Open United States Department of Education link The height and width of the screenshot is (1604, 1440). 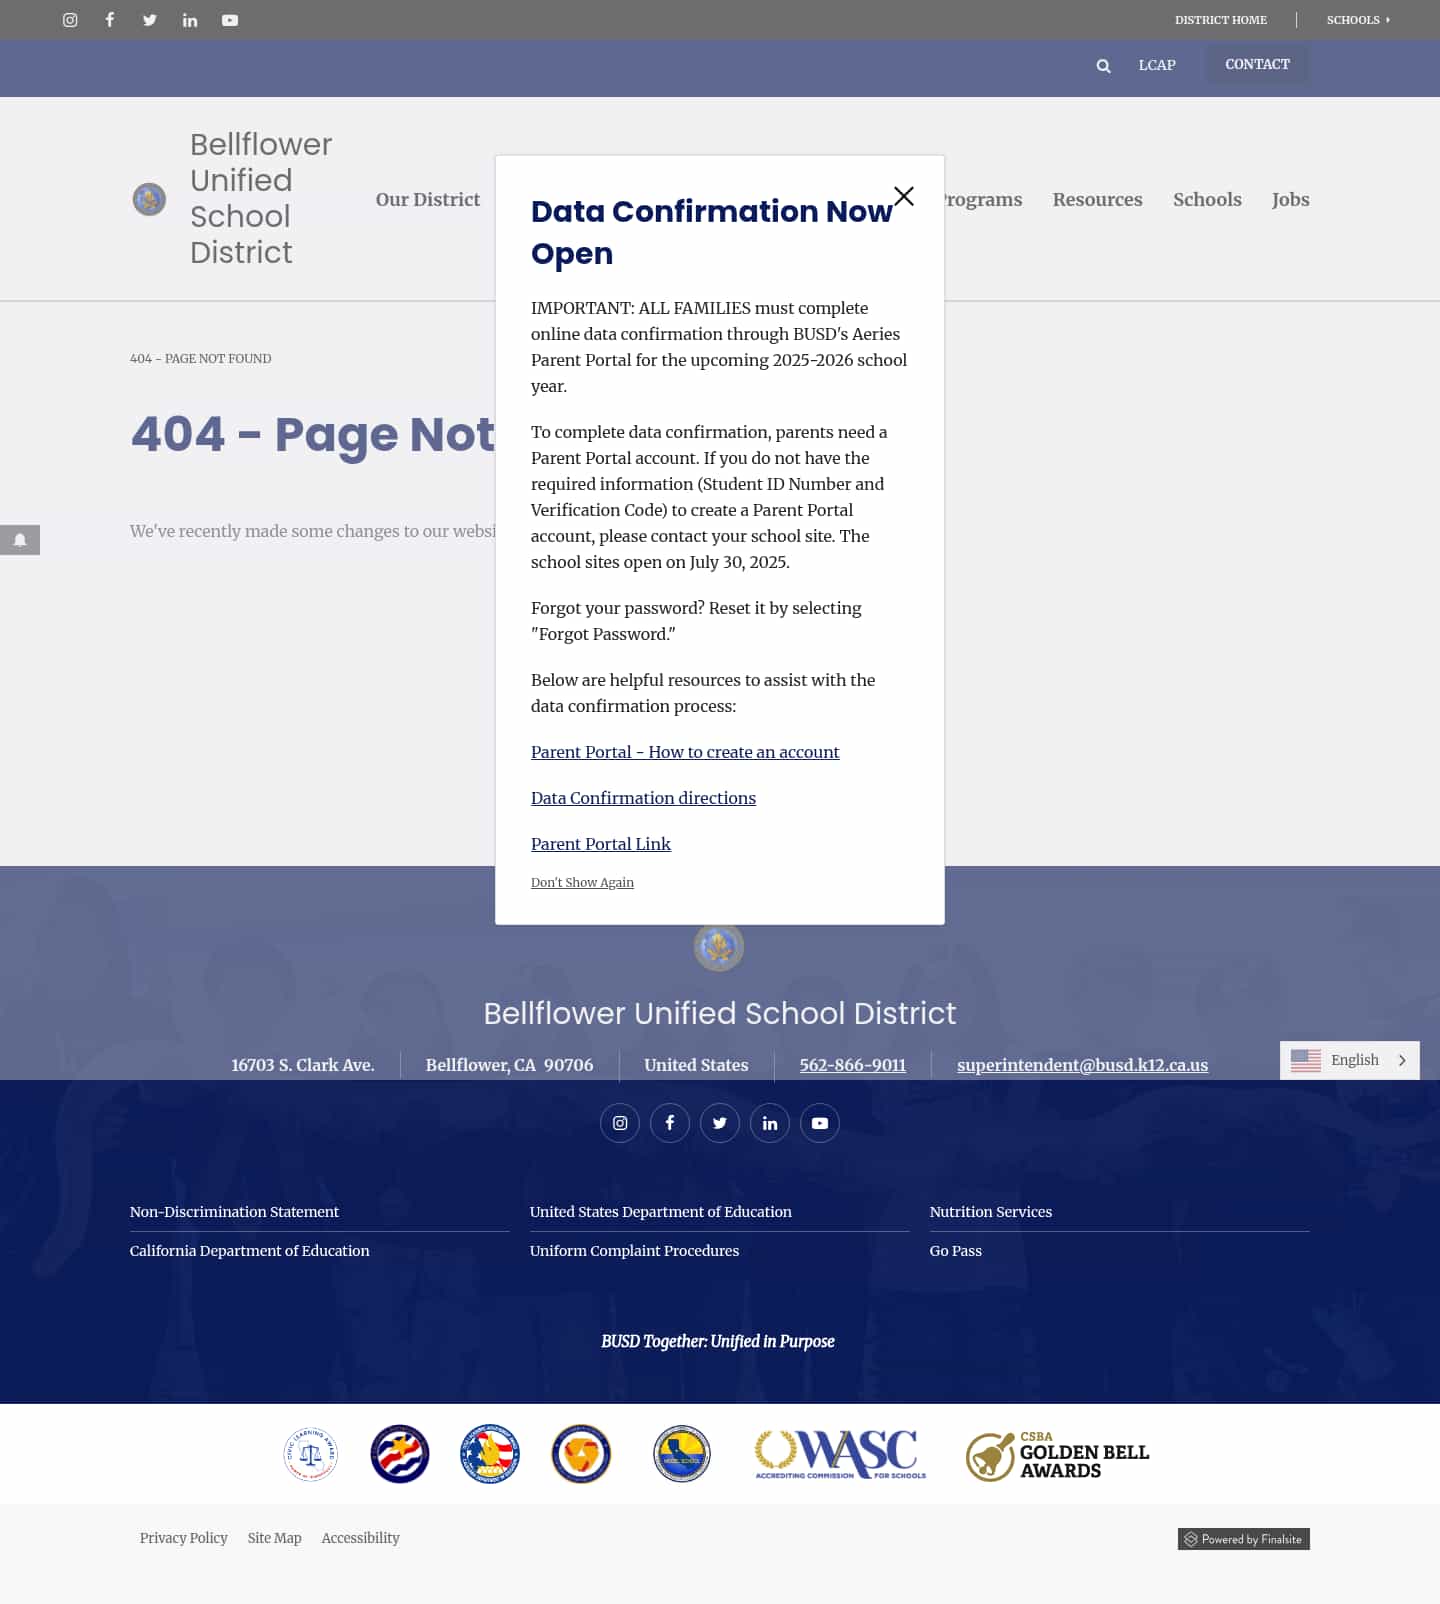point(660,1212)
